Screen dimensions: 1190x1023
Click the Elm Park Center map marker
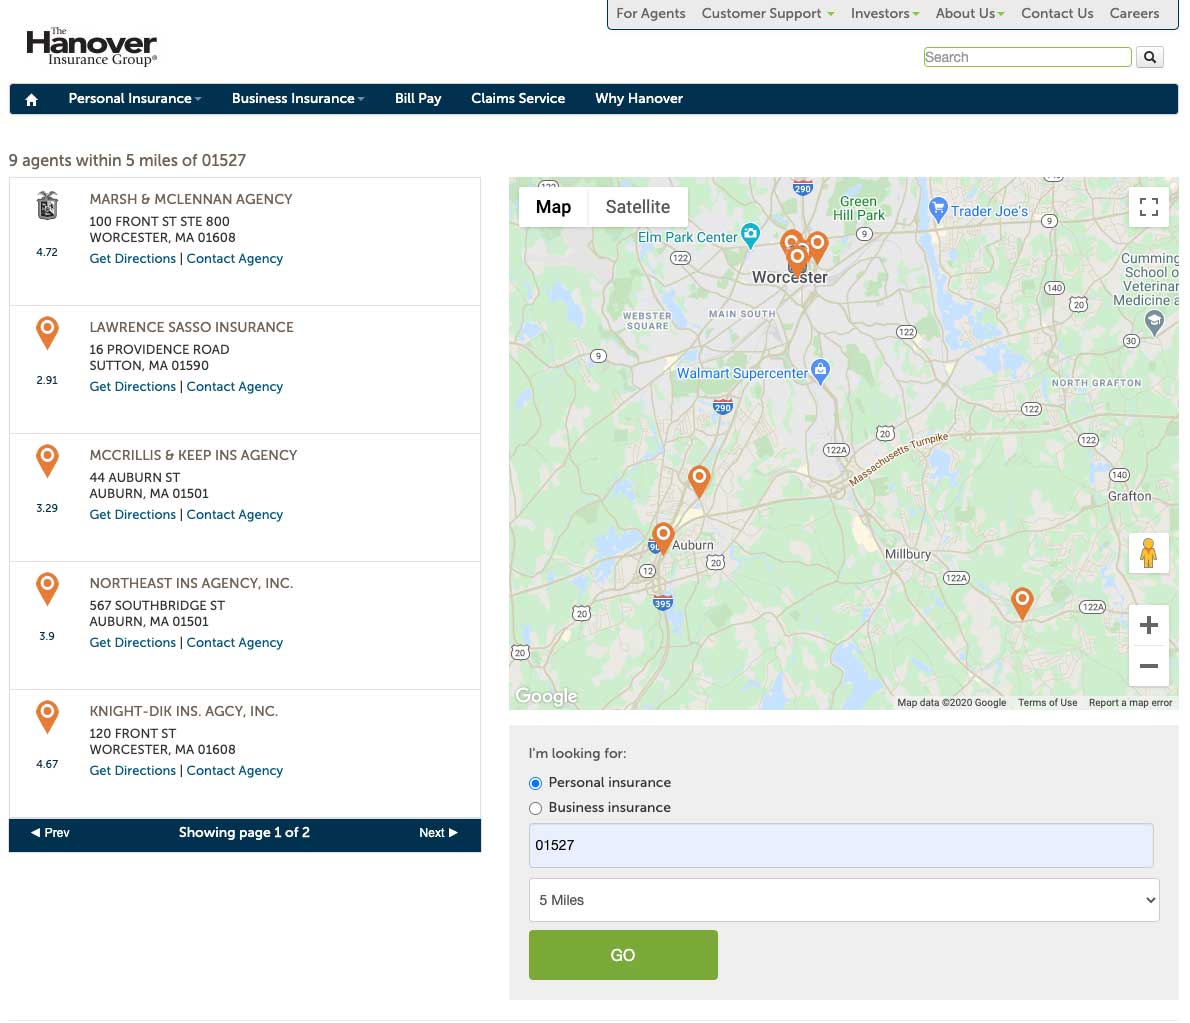coord(750,235)
